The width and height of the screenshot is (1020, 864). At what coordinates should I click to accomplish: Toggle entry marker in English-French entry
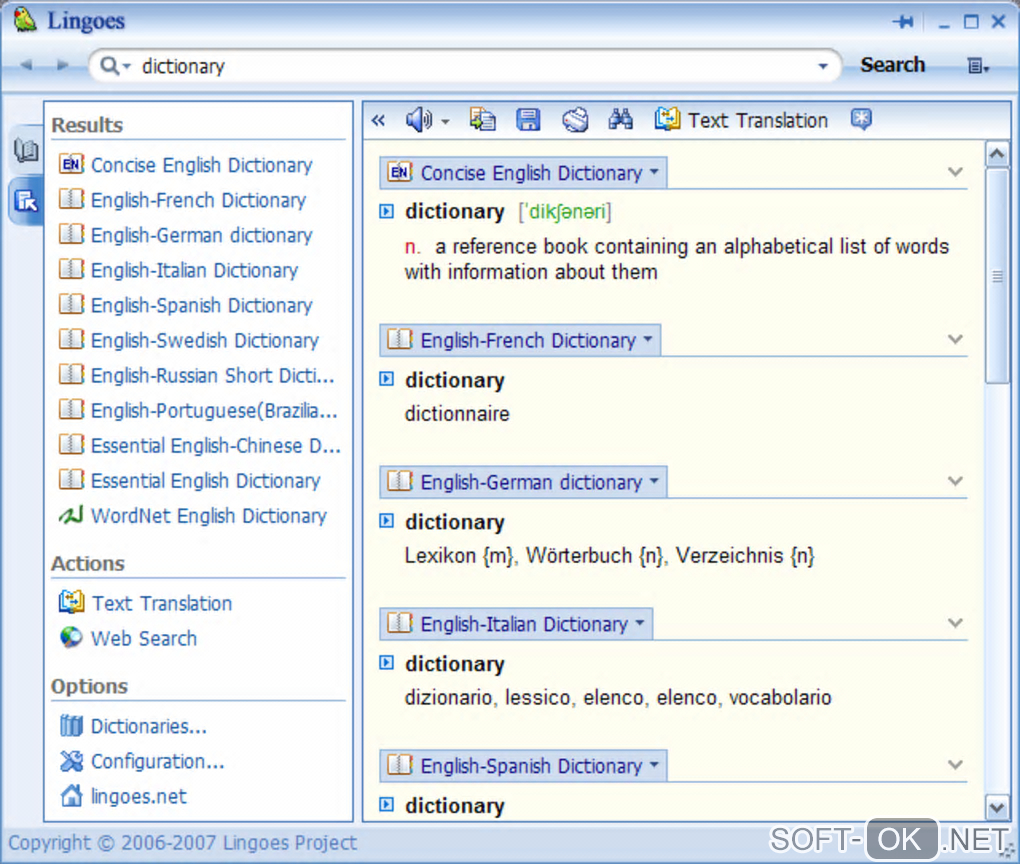tap(386, 379)
